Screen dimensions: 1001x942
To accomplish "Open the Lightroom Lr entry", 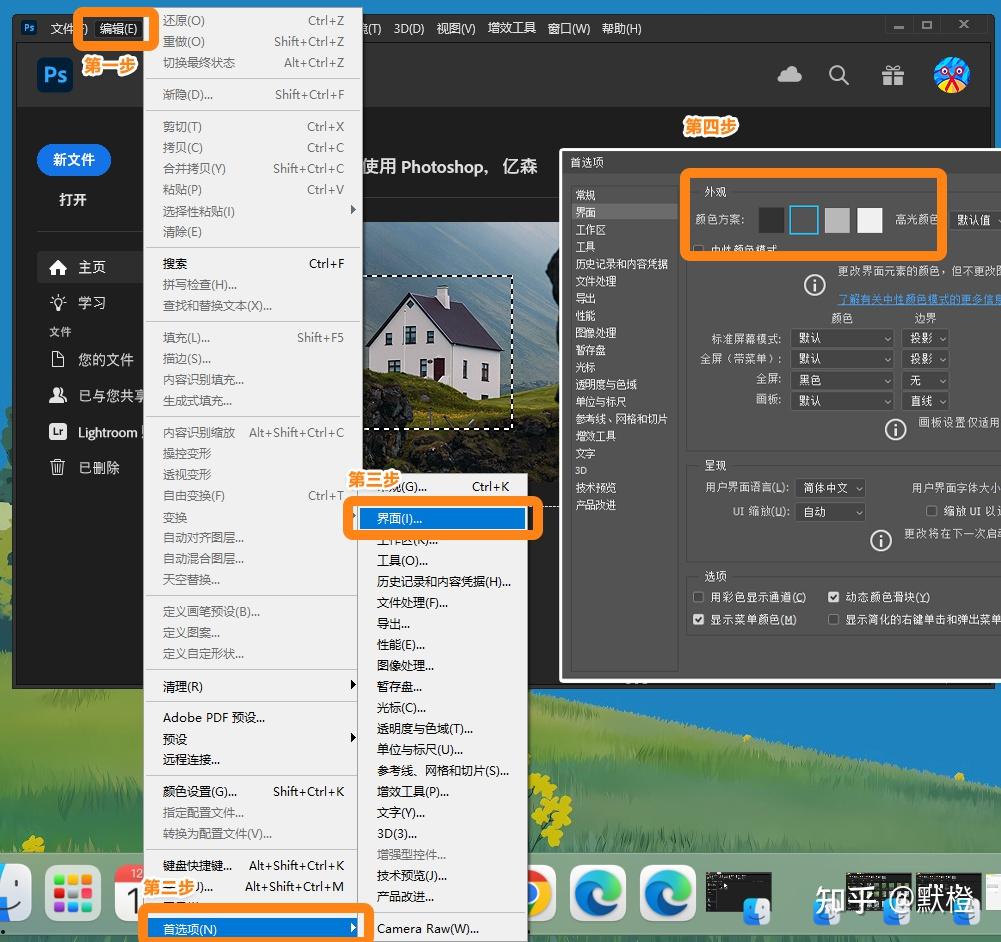I will coord(94,432).
